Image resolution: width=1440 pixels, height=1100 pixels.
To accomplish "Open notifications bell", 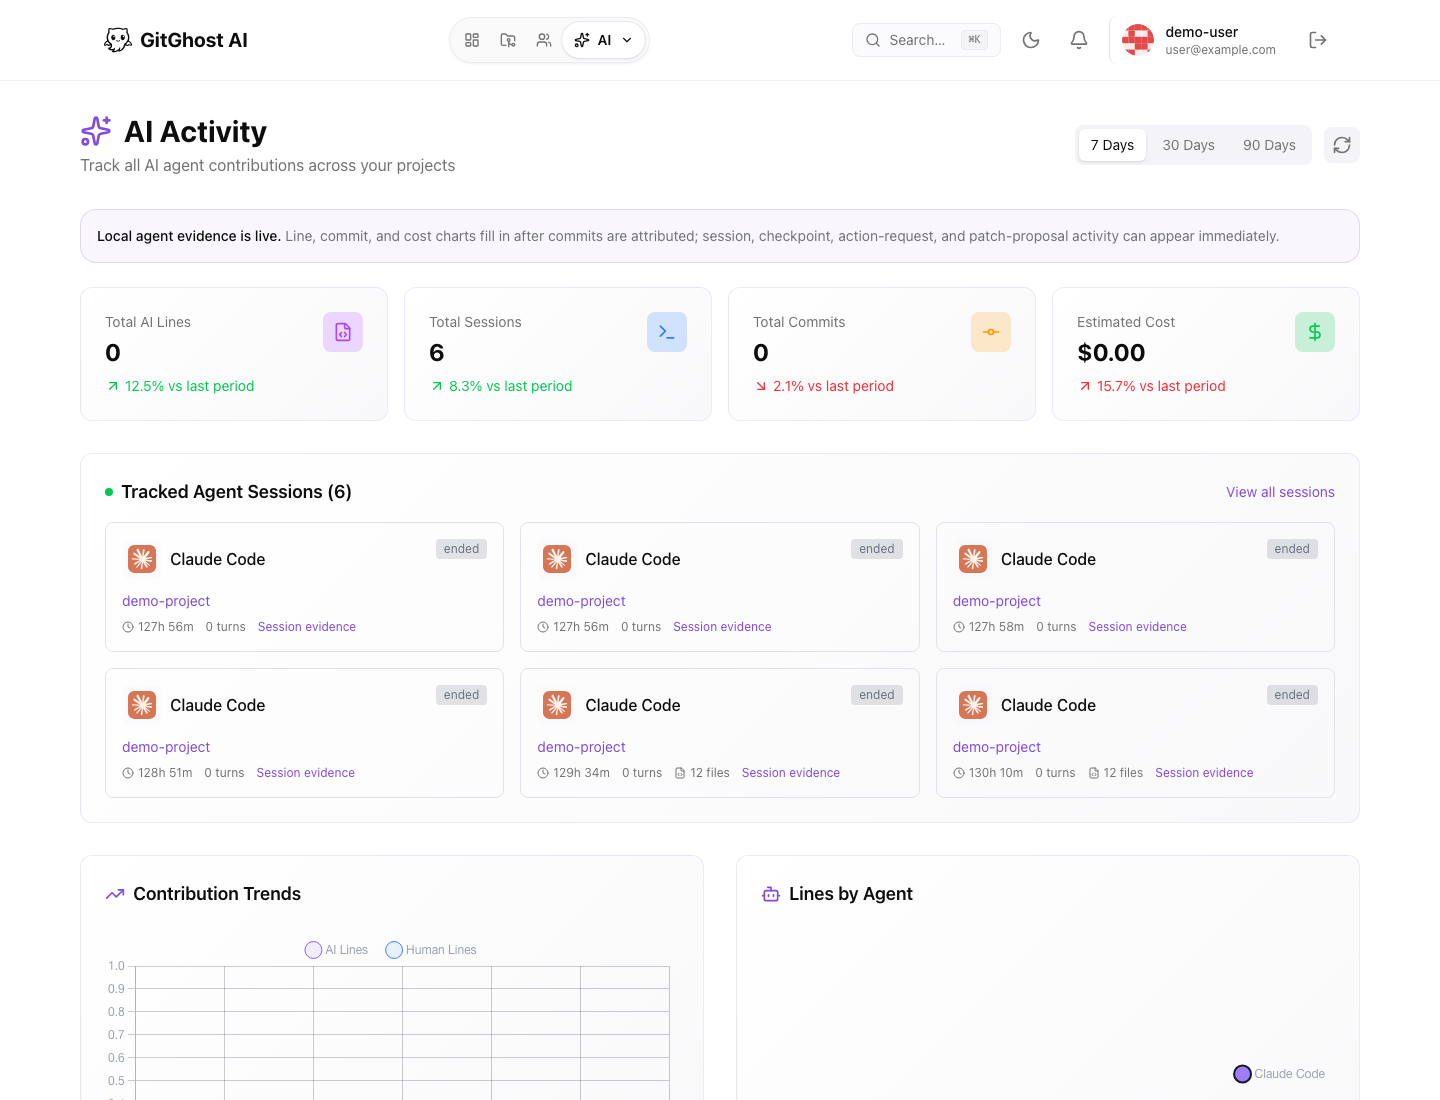I will click(1079, 40).
